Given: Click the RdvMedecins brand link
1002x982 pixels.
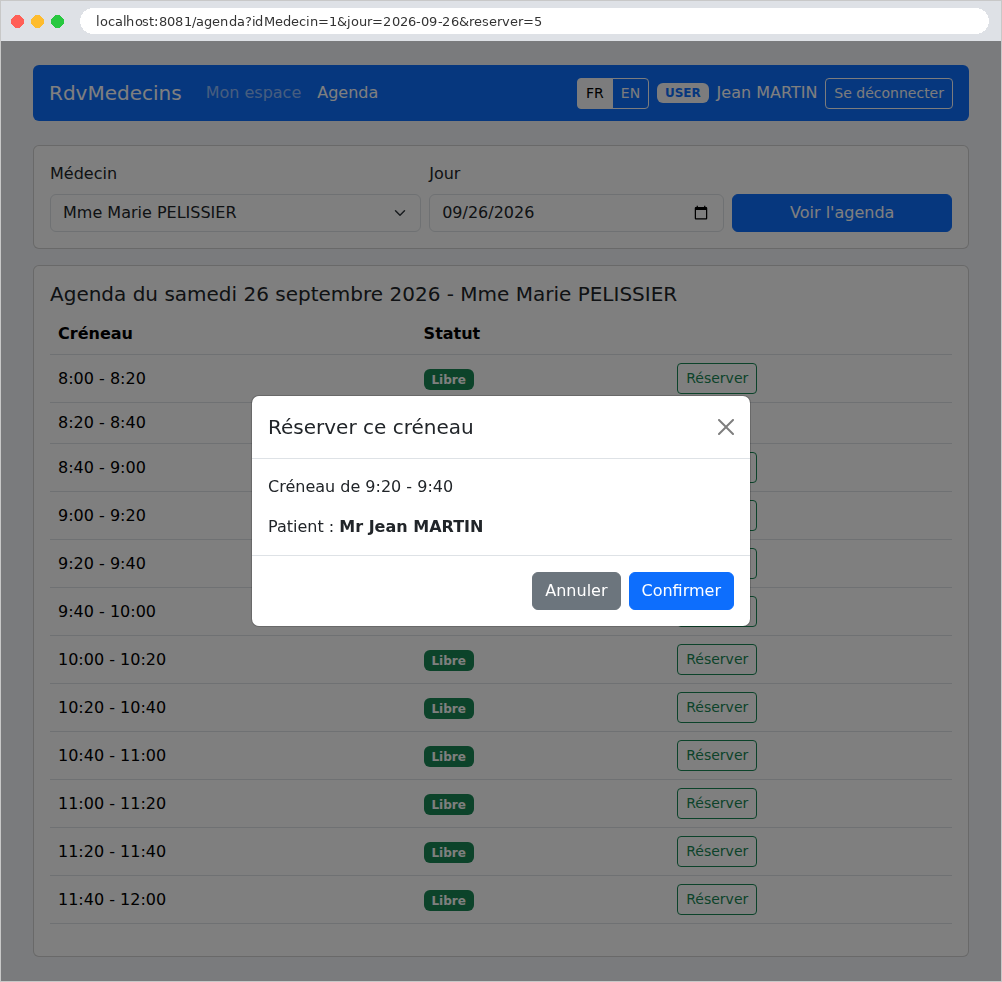Looking at the screenshot, I should point(116,93).
